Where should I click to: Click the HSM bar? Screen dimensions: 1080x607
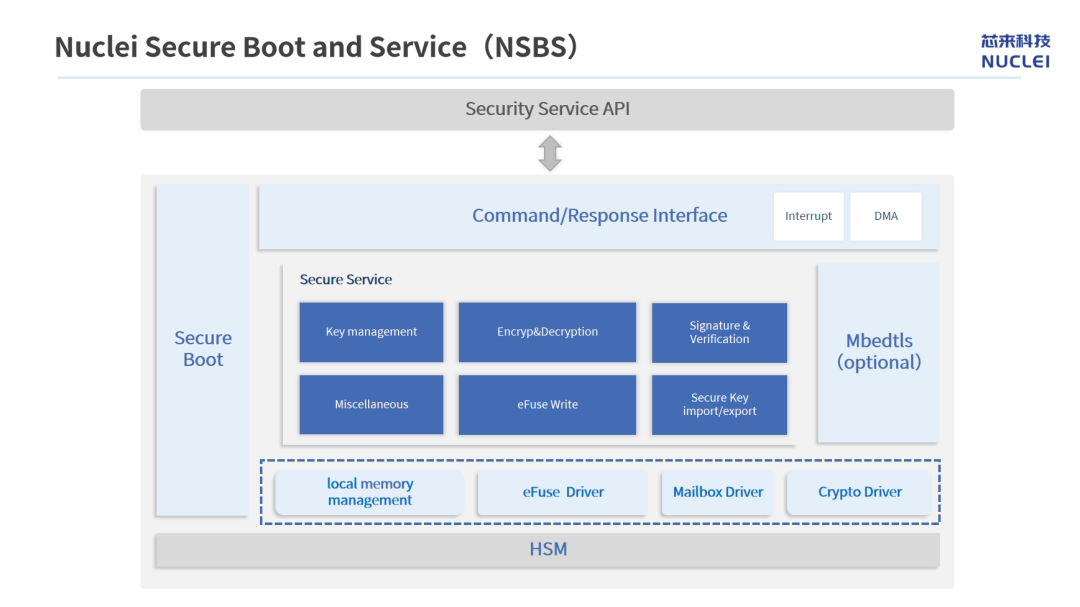(548, 550)
